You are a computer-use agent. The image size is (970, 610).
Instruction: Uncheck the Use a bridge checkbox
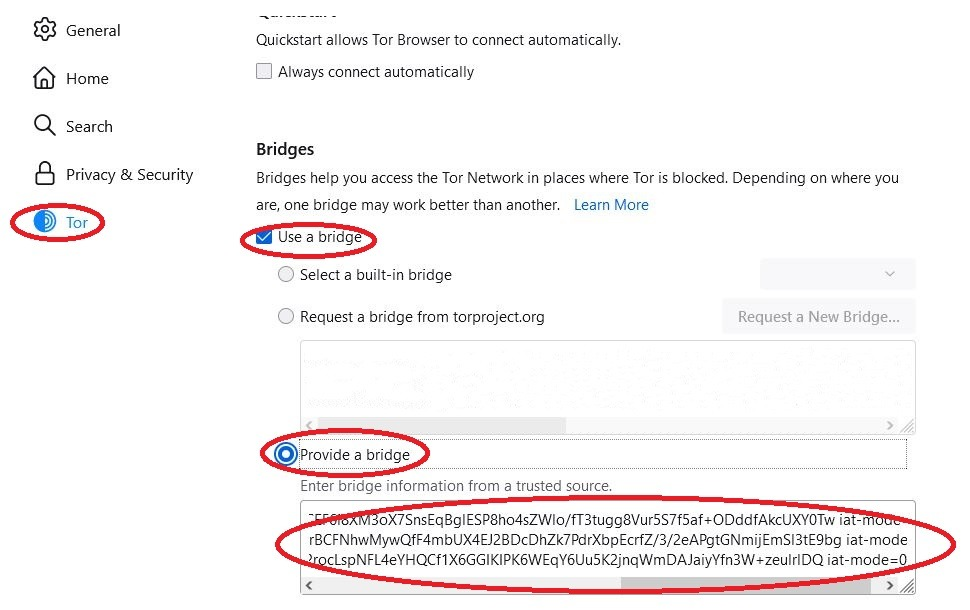tap(264, 237)
